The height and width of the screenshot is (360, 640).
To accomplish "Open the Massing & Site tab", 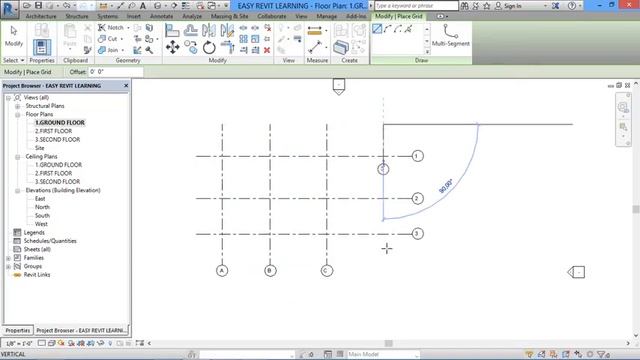I will pyautogui.click(x=229, y=16).
